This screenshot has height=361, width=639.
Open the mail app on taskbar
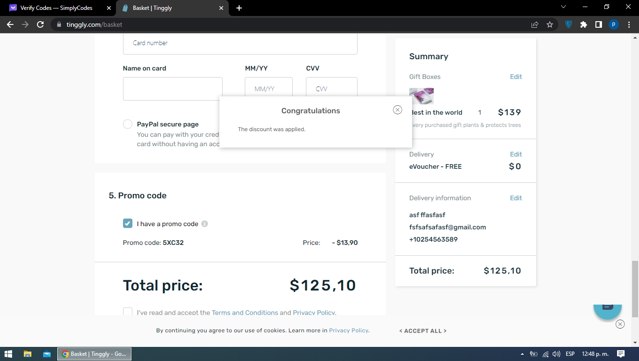(47, 354)
